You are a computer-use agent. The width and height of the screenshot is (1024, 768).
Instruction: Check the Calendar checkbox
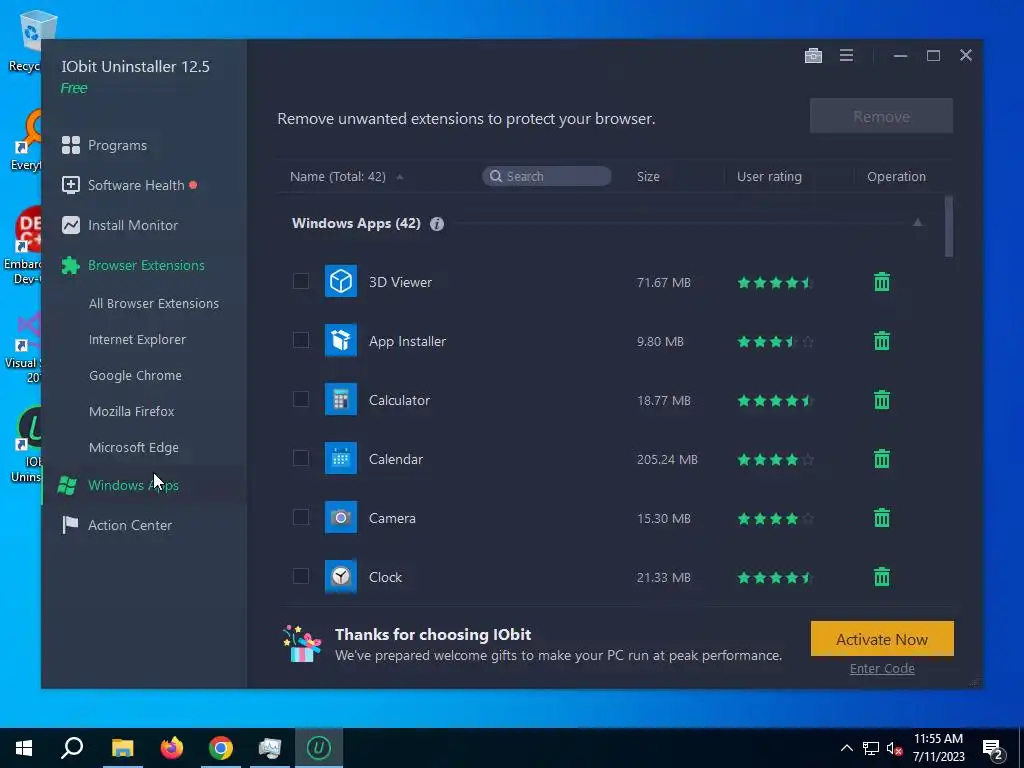pos(301,458)
